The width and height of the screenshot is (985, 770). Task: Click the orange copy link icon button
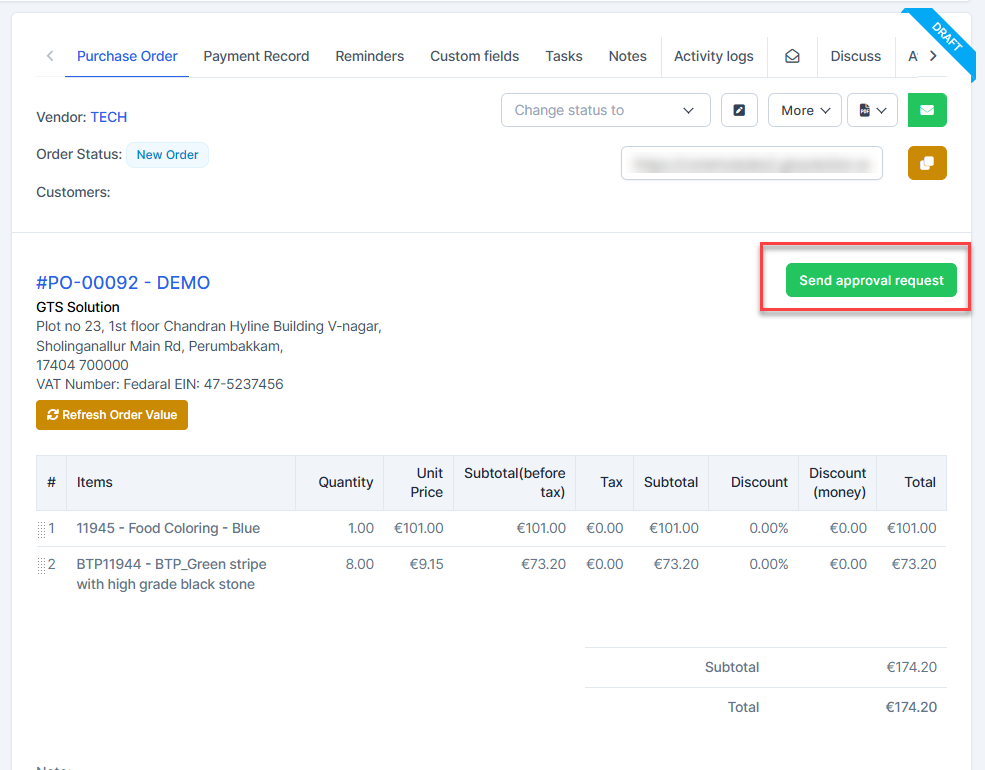coord(927,163)
